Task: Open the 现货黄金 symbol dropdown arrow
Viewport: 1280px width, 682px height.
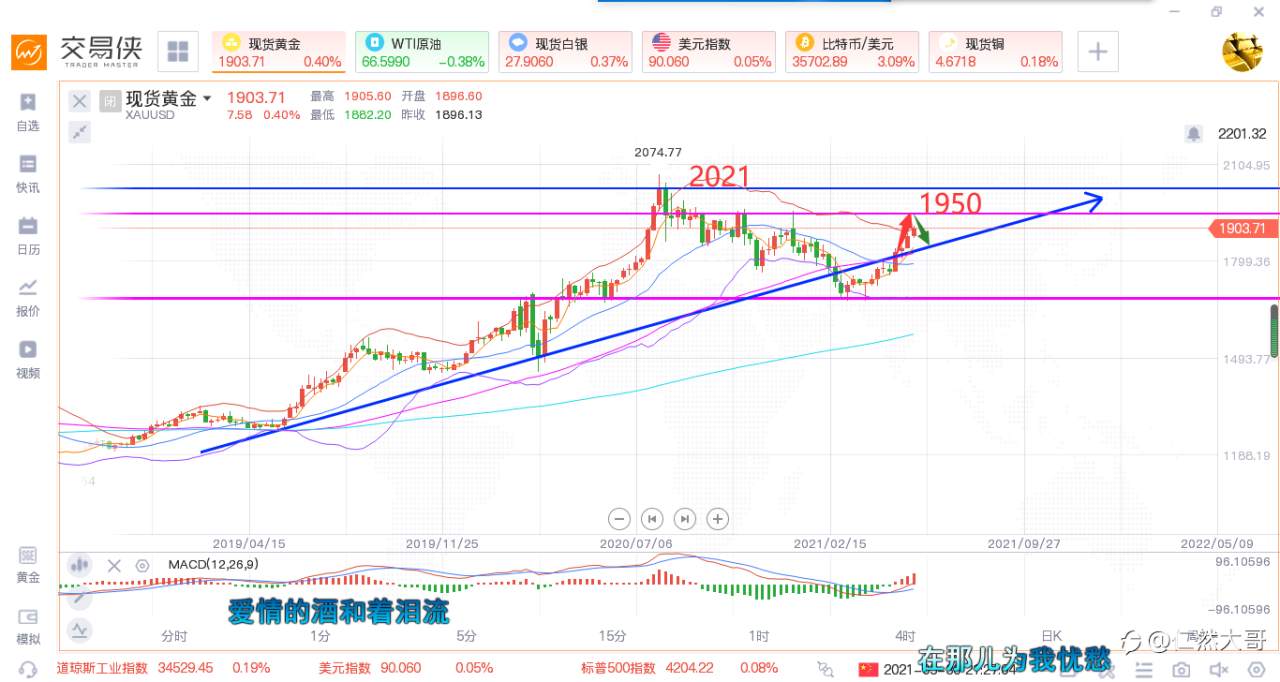Action: [x=207, y=98]
